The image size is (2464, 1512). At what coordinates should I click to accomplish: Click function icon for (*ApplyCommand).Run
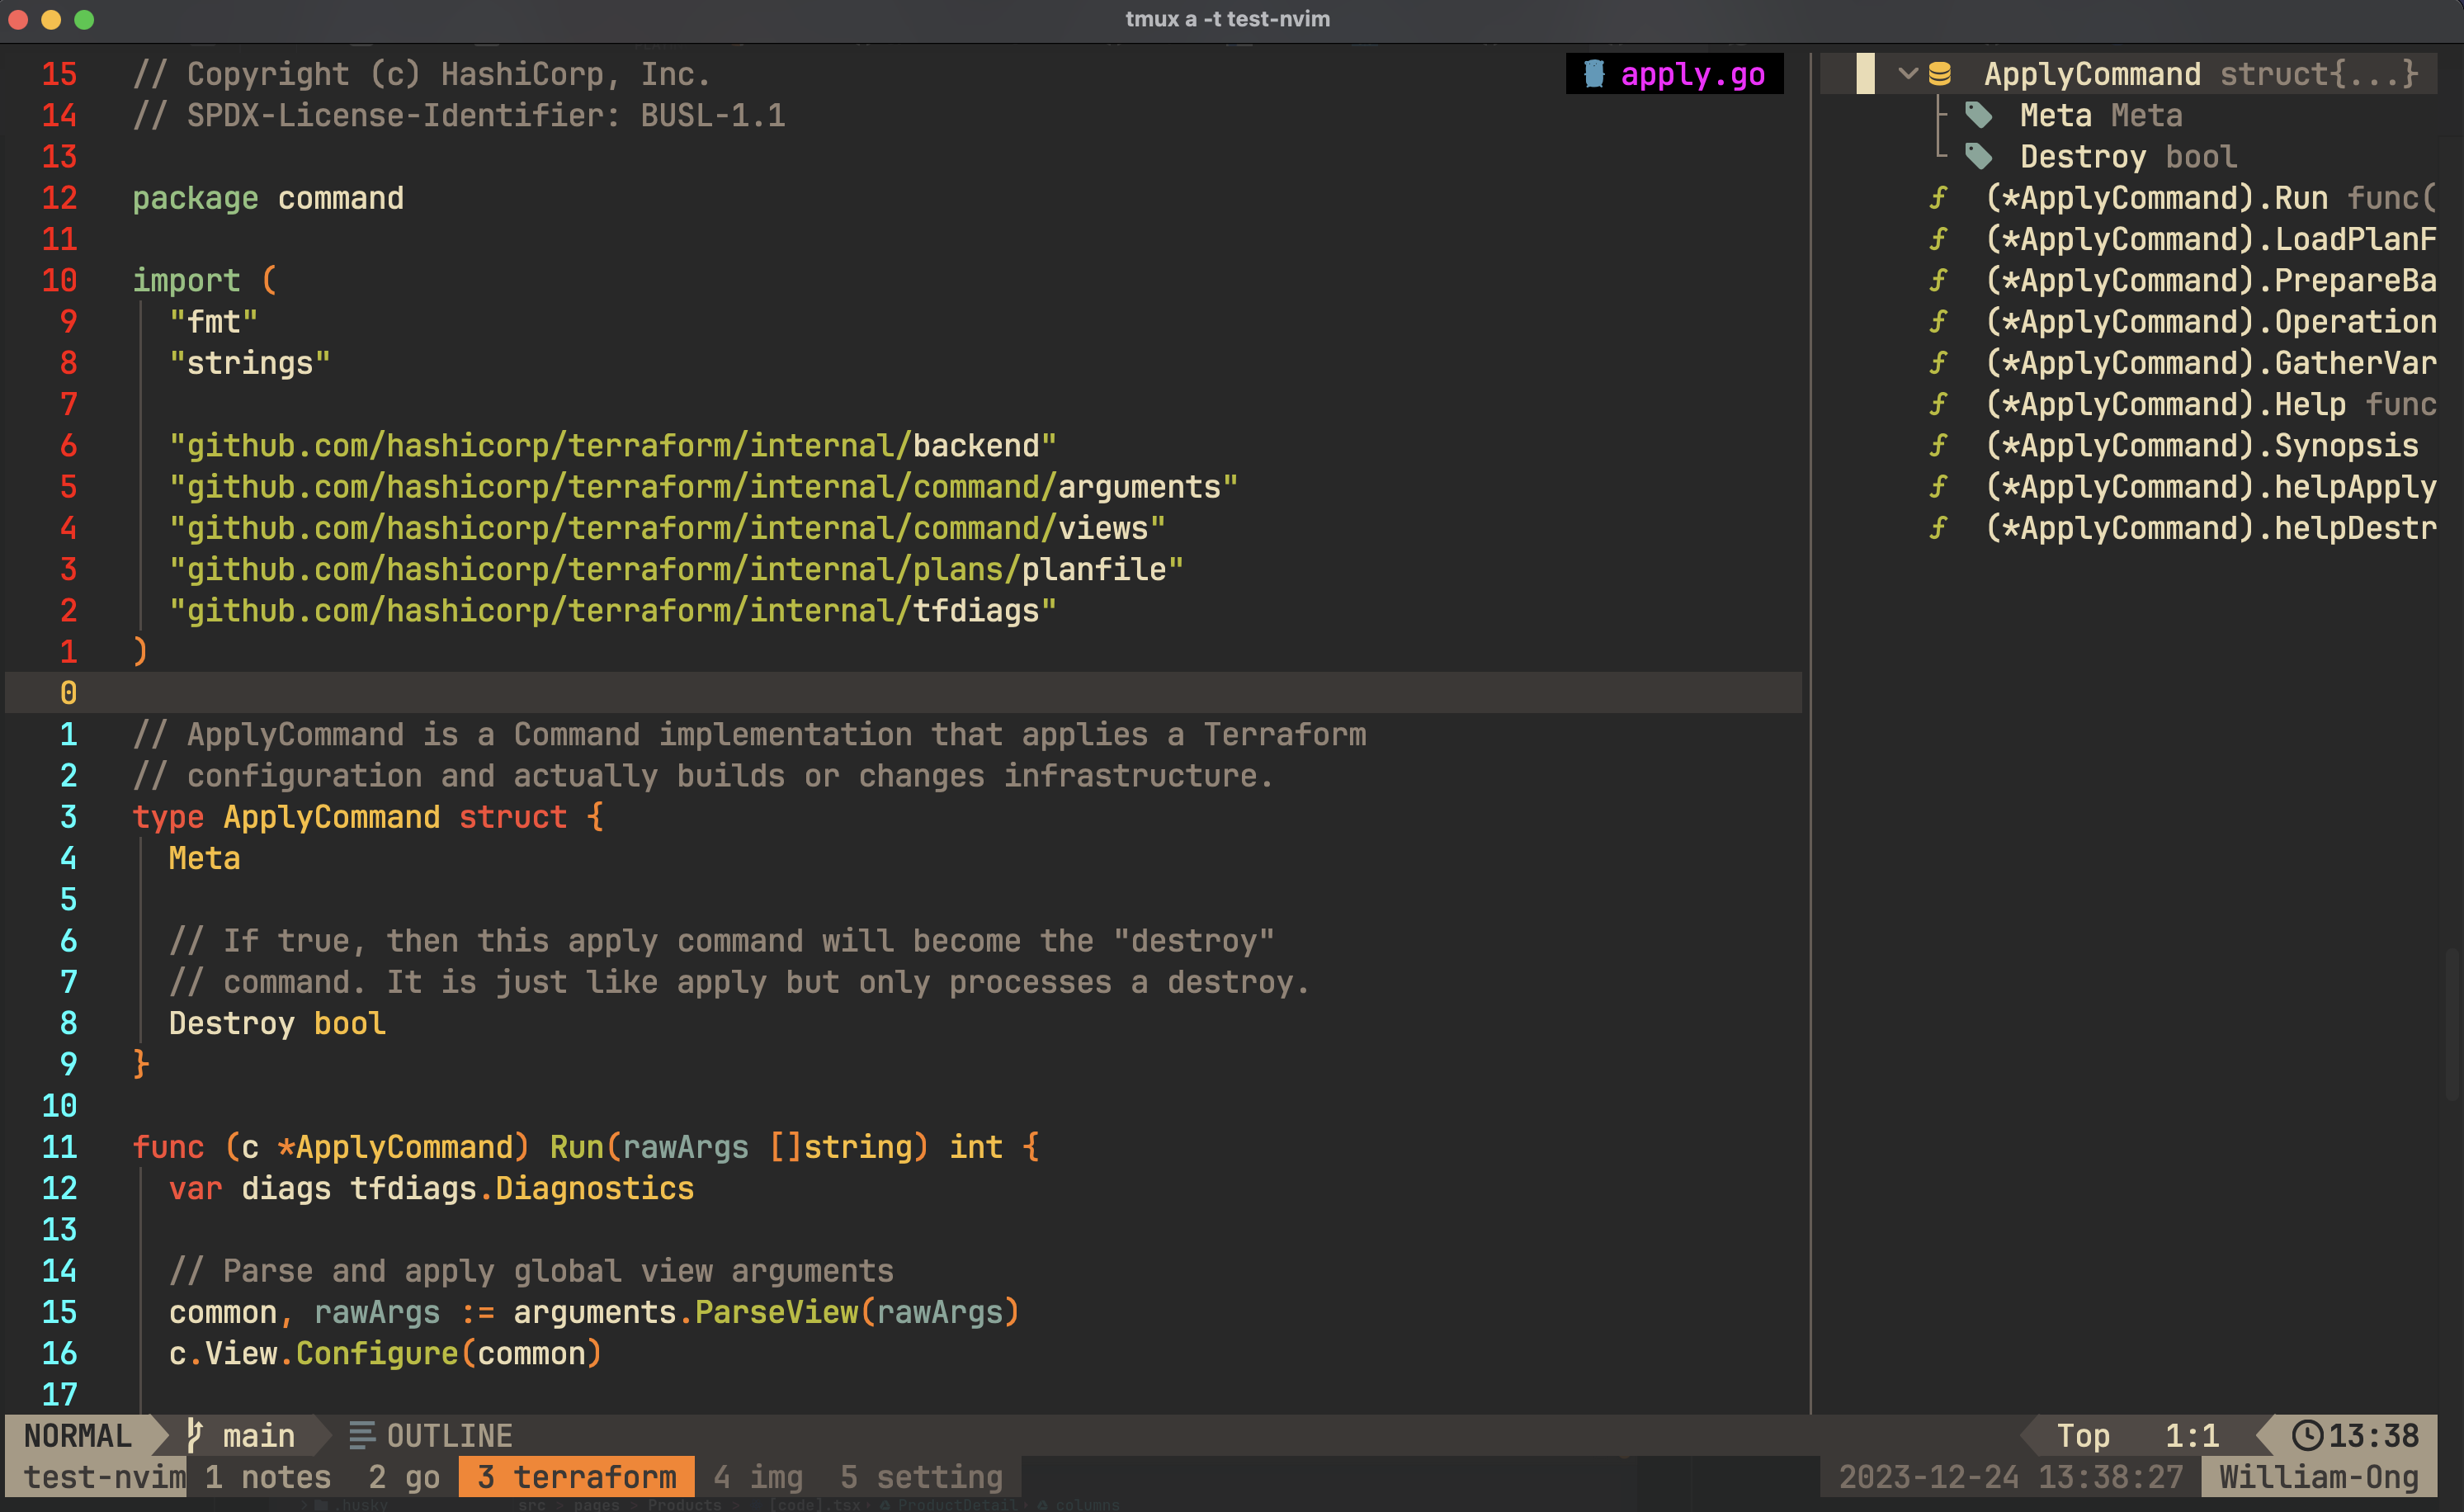(1939, 198)
